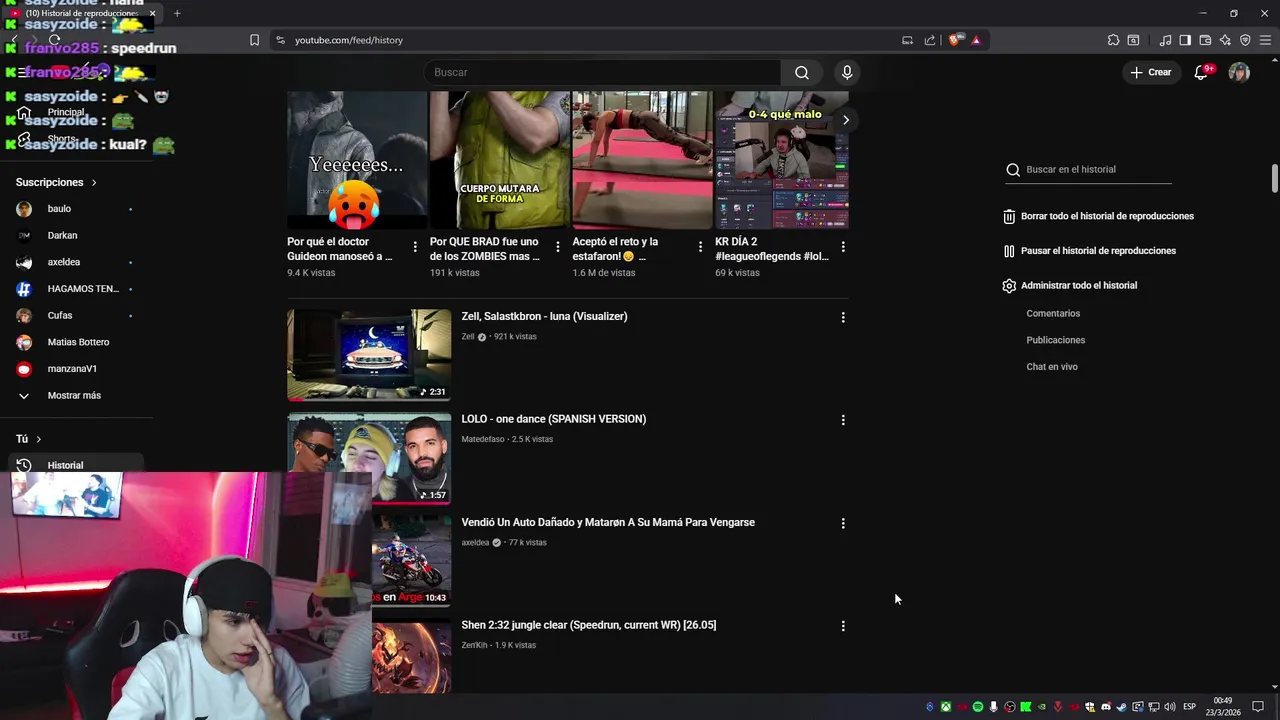
Task: Open LOLO - one dance (SPANISH VERSION) title
Action: [553, 419]
